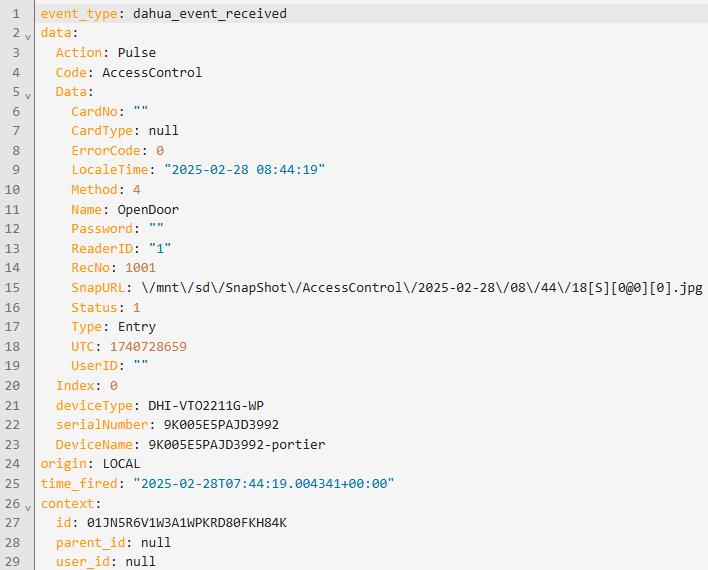Click the AccessControl code value

pos(152,72)
